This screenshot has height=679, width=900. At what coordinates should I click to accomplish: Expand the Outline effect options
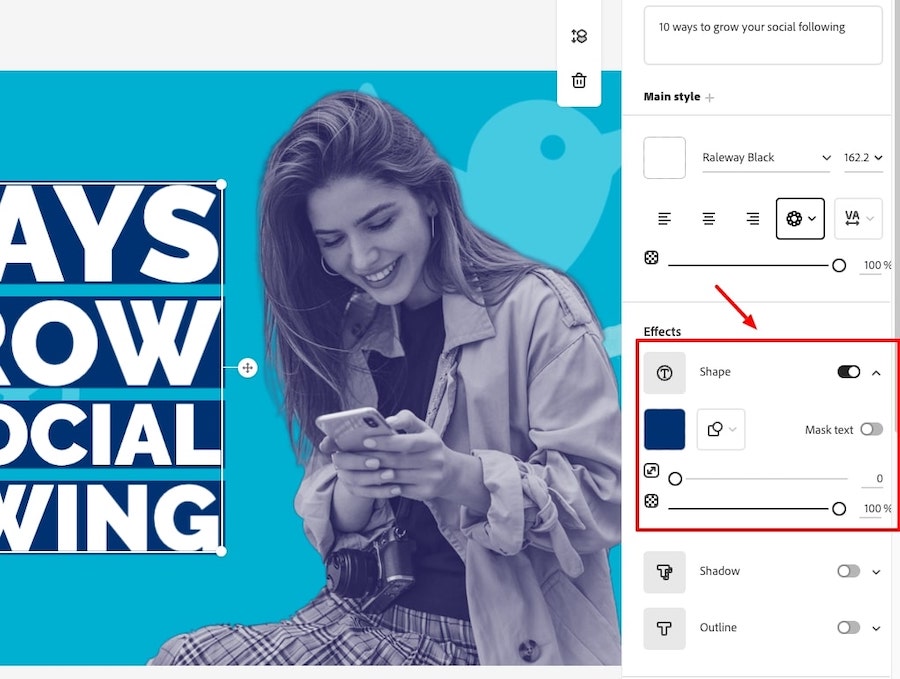point(876,628)
